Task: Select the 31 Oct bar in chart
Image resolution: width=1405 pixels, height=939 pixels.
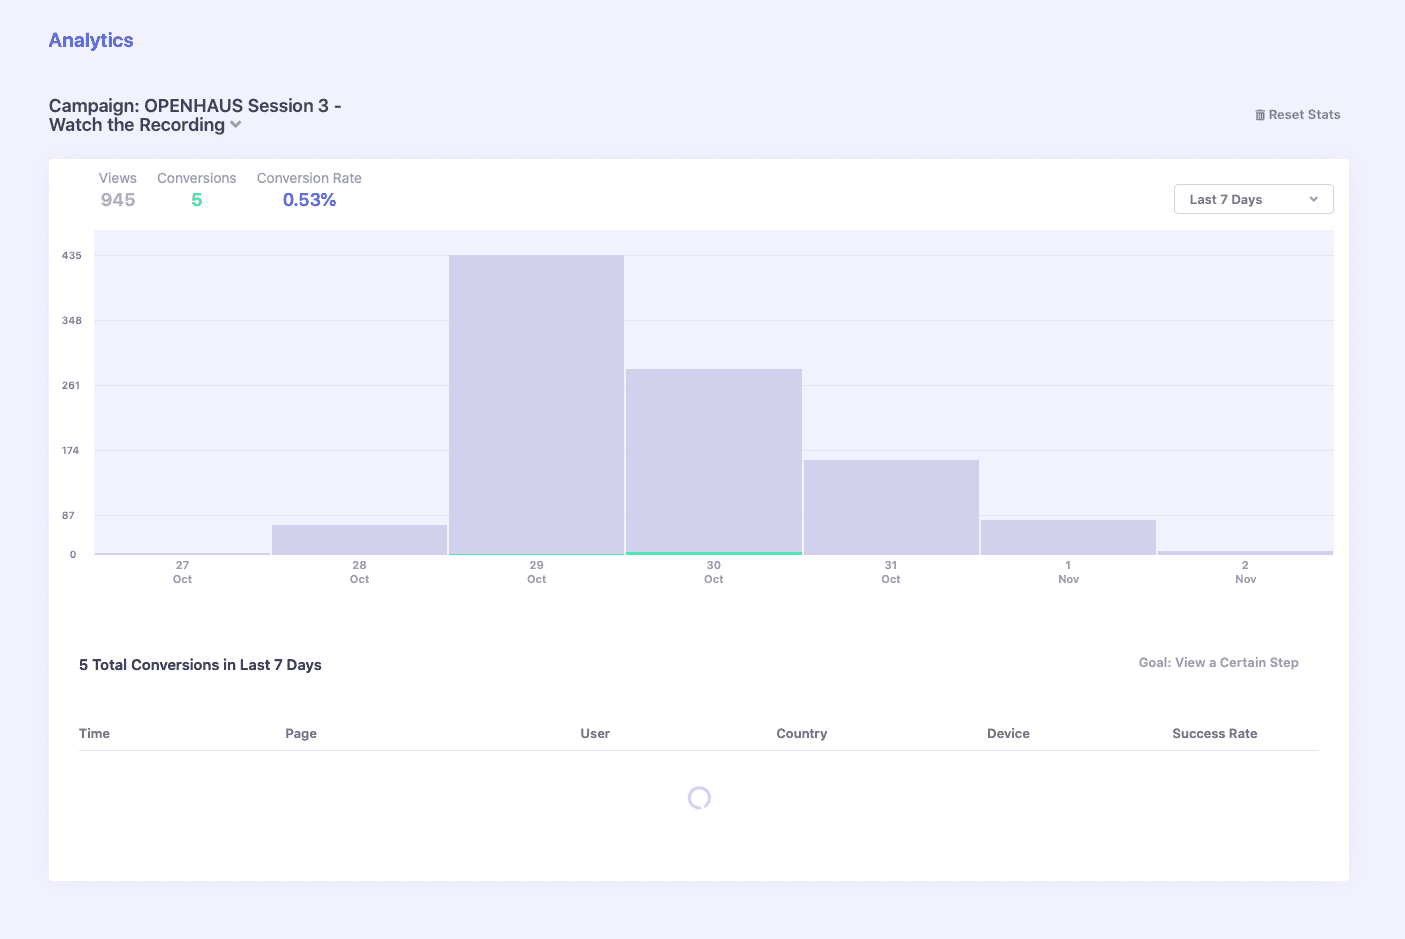Action: click(x=891, y=505)
